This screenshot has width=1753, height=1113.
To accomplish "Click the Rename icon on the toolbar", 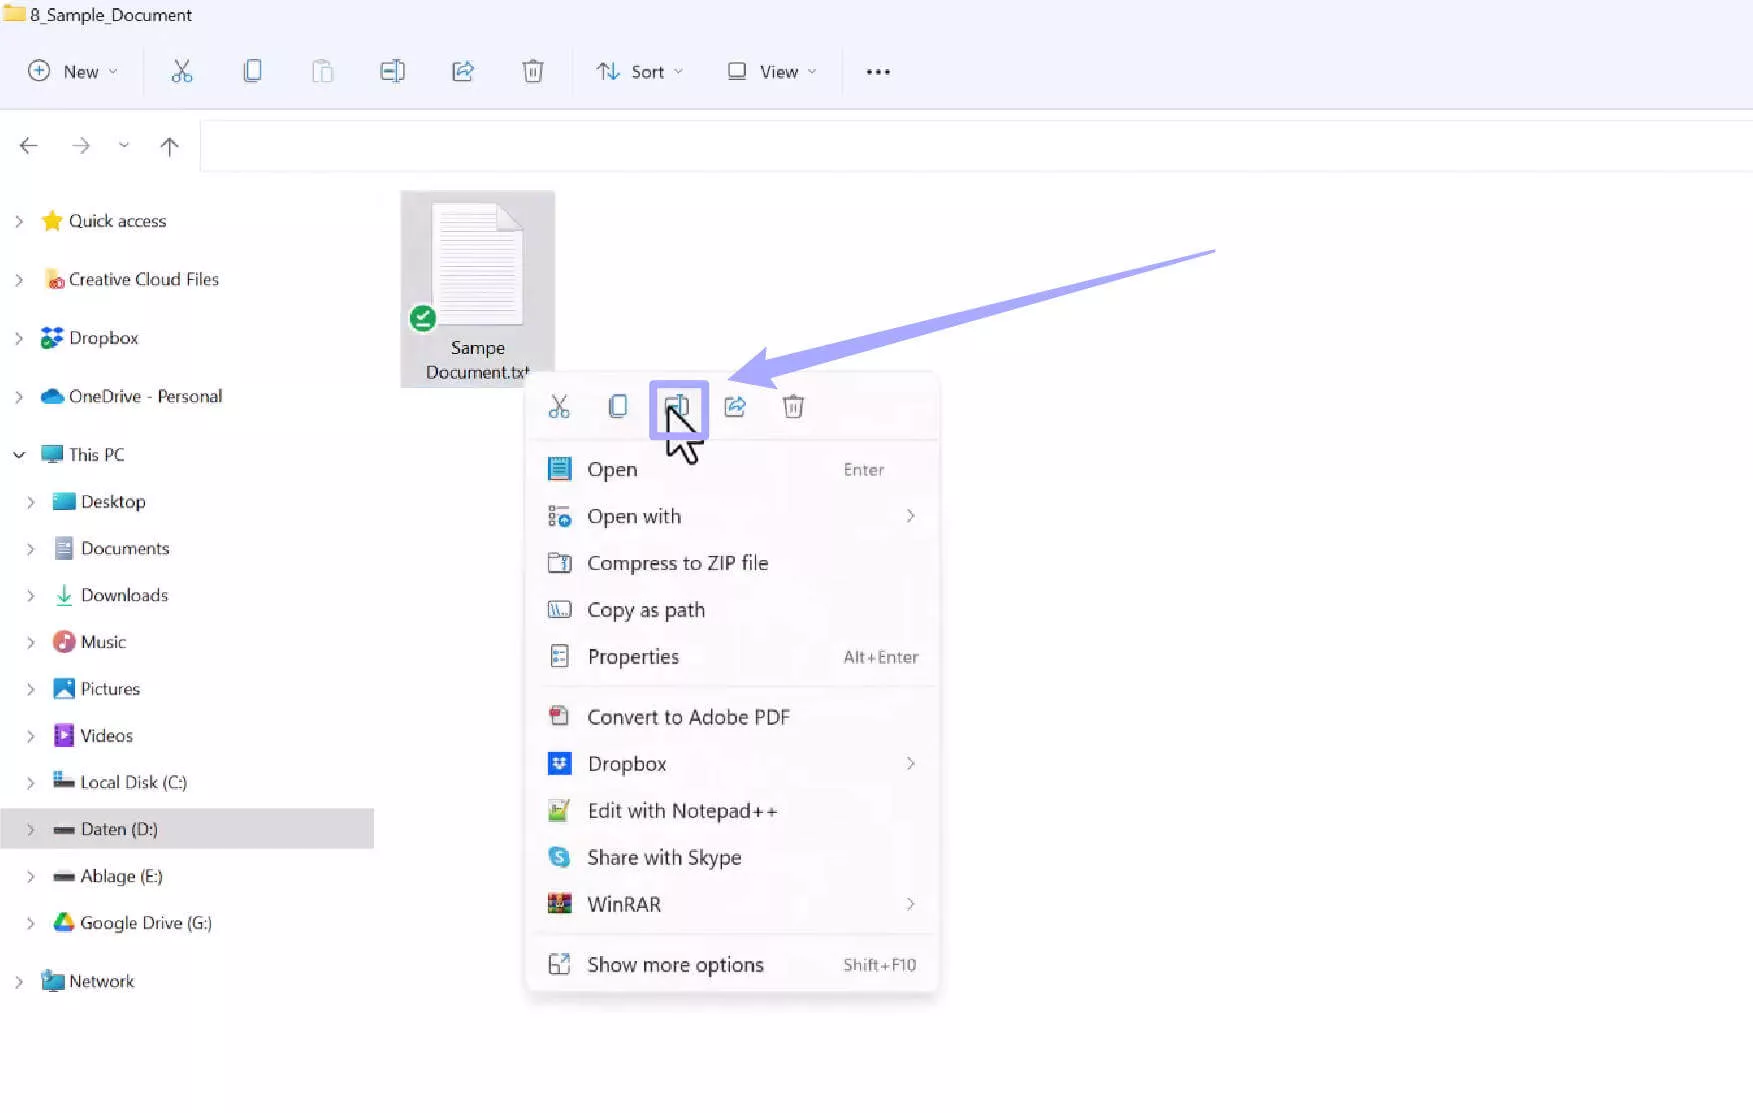I will tap(392, 71).
